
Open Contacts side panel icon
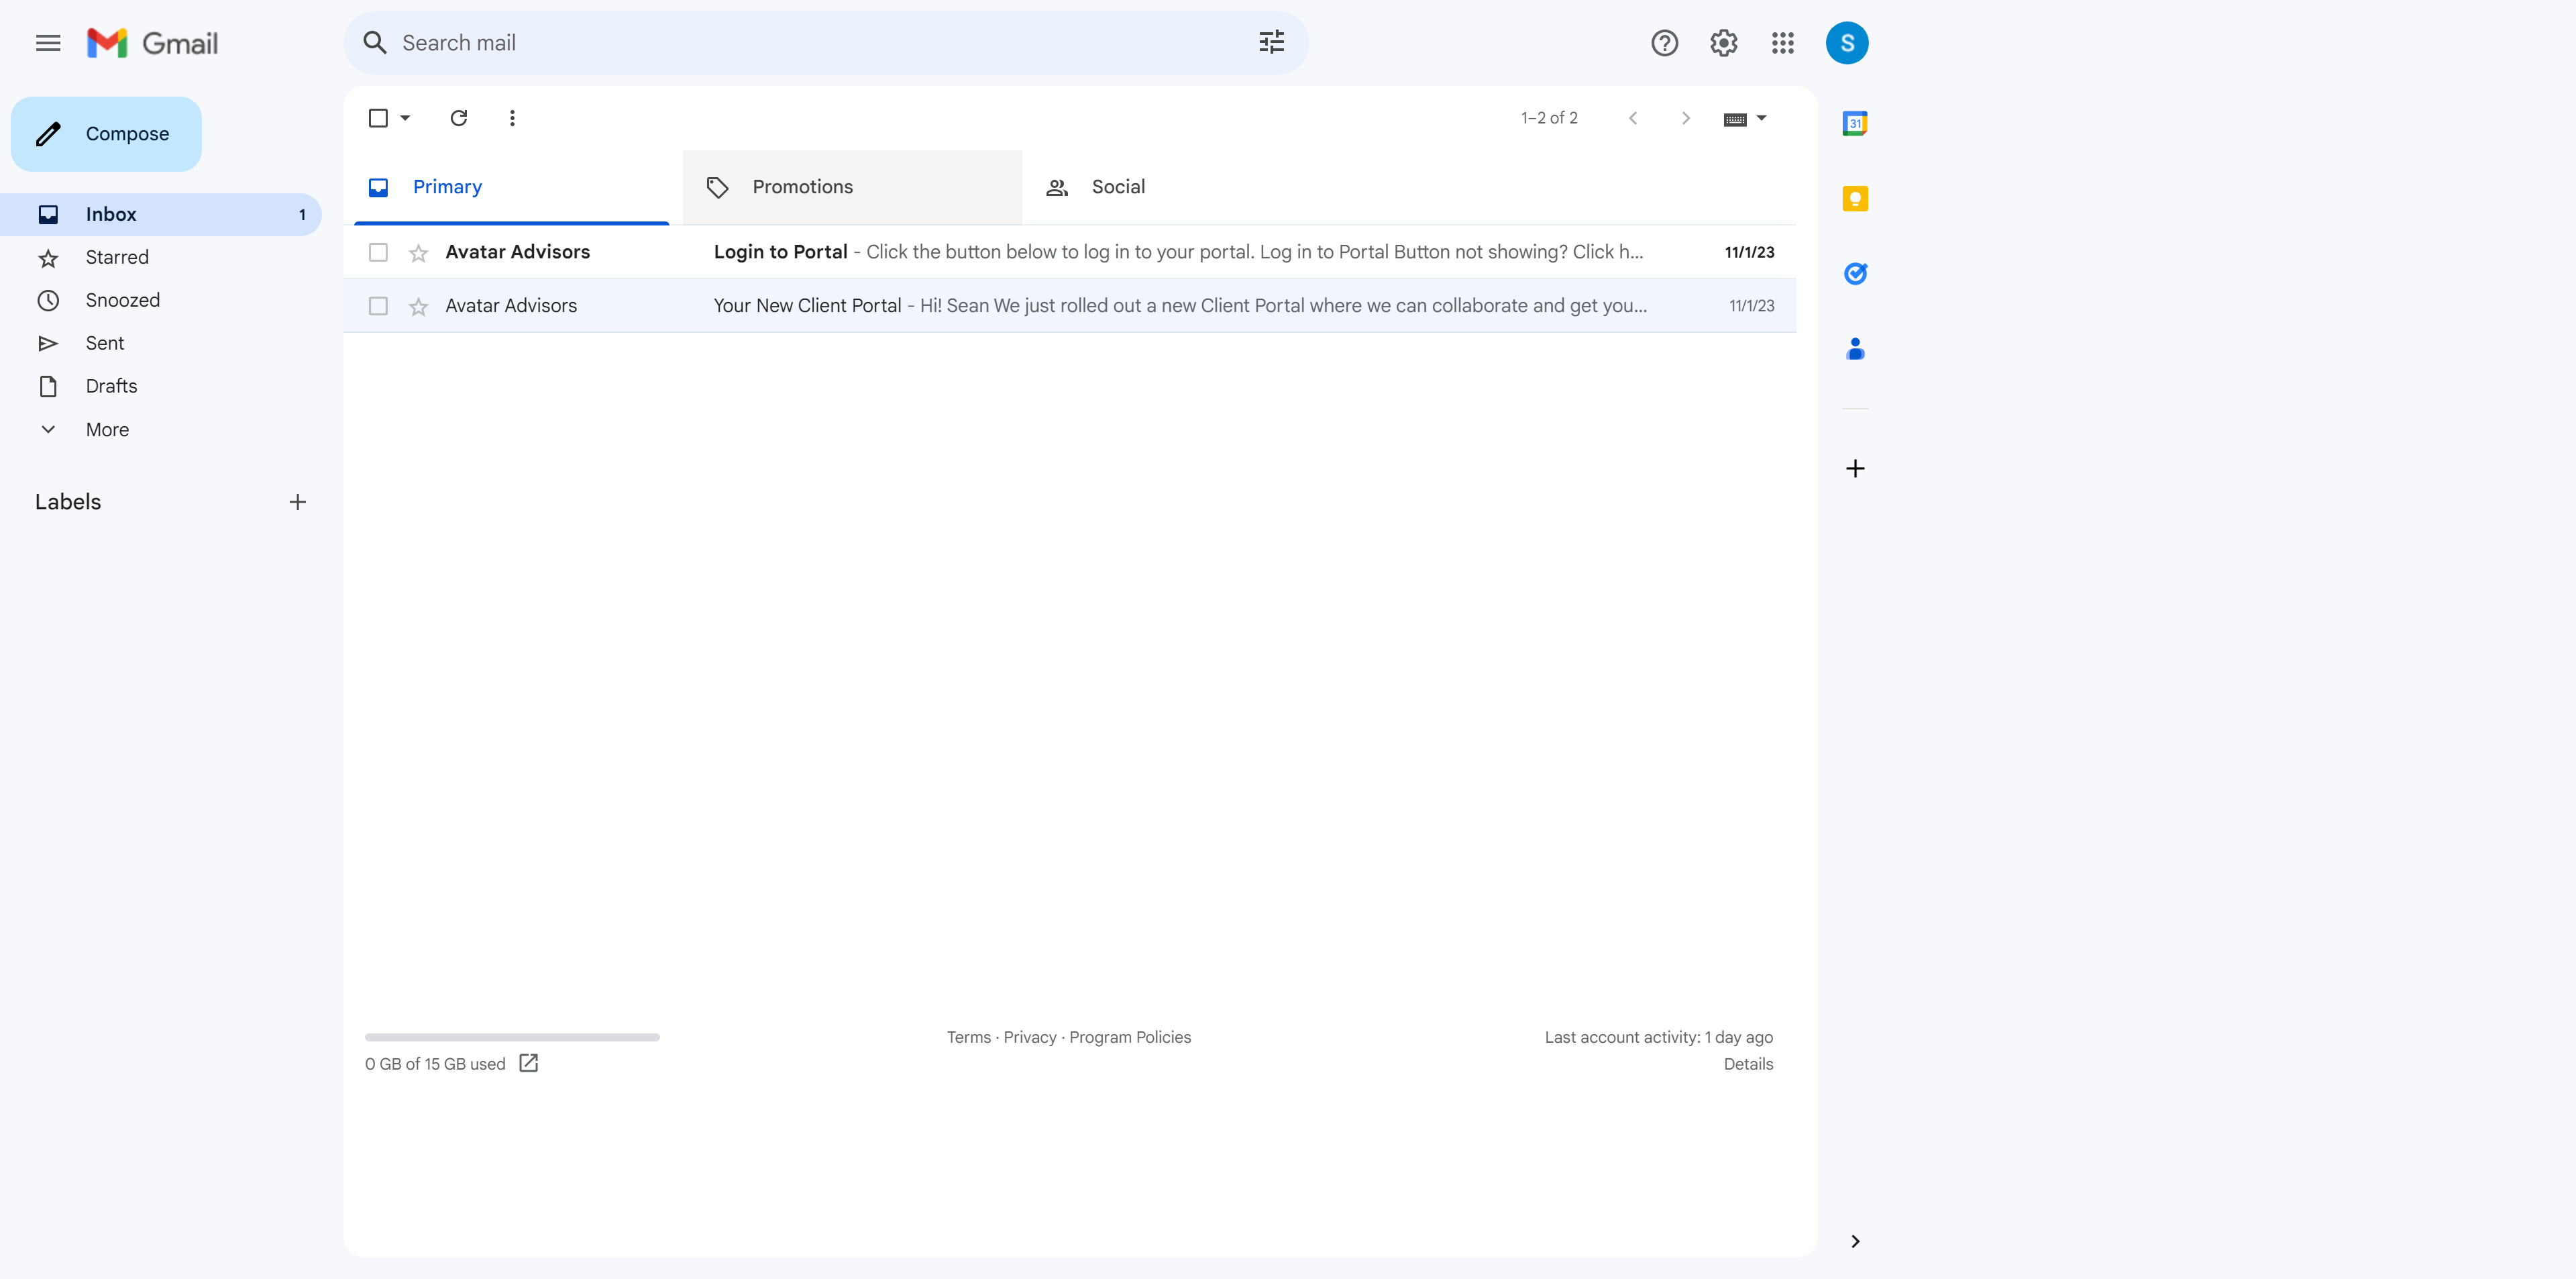click(x=1854, y=349)
